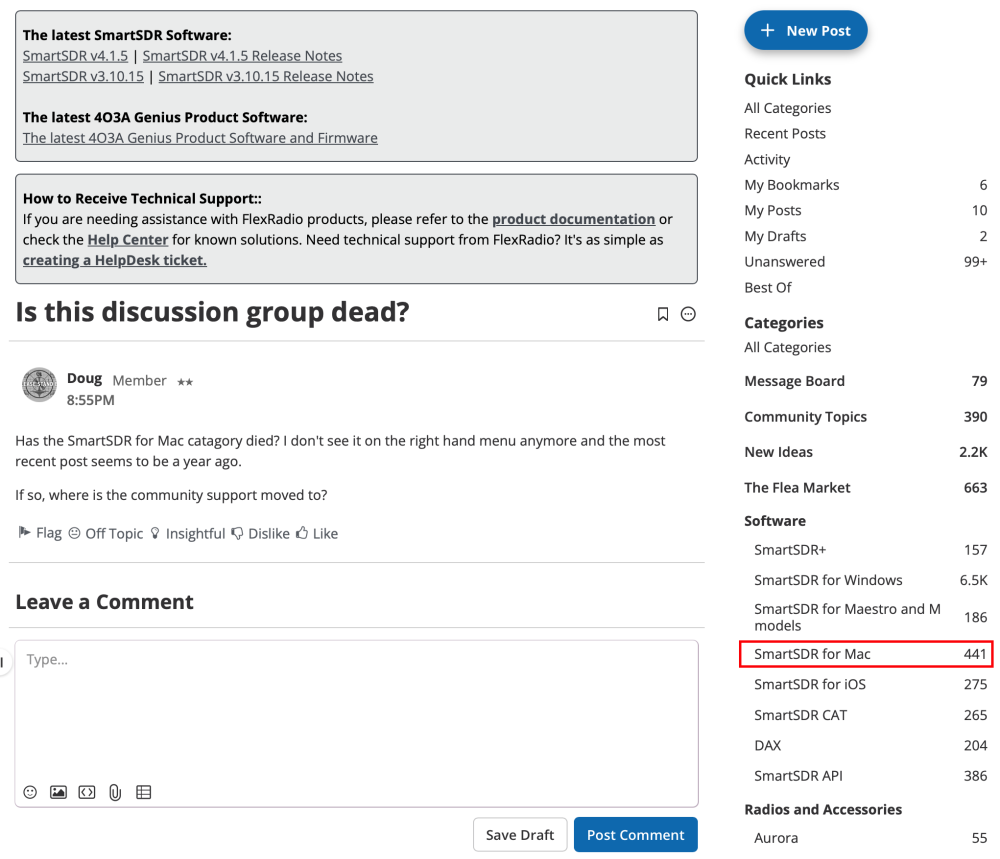Open the SmartSDR v4.1.5 download link

(x=75, y=56)
